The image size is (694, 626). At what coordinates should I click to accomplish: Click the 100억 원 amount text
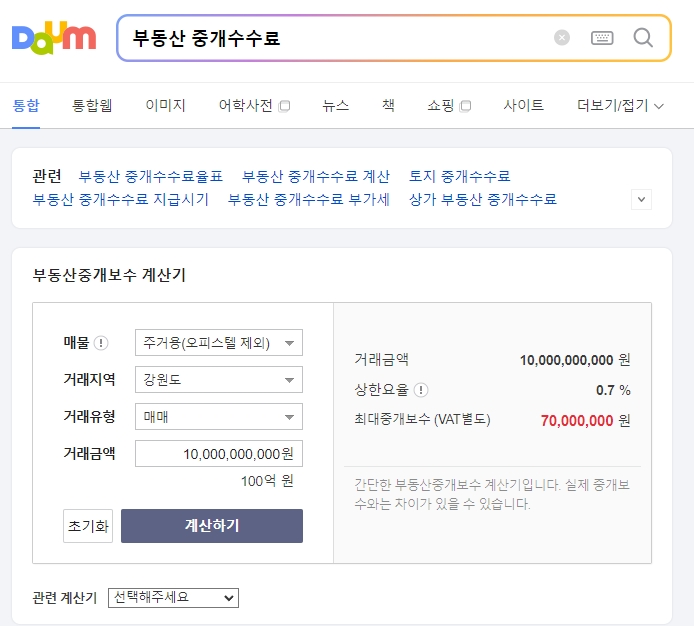267,481
